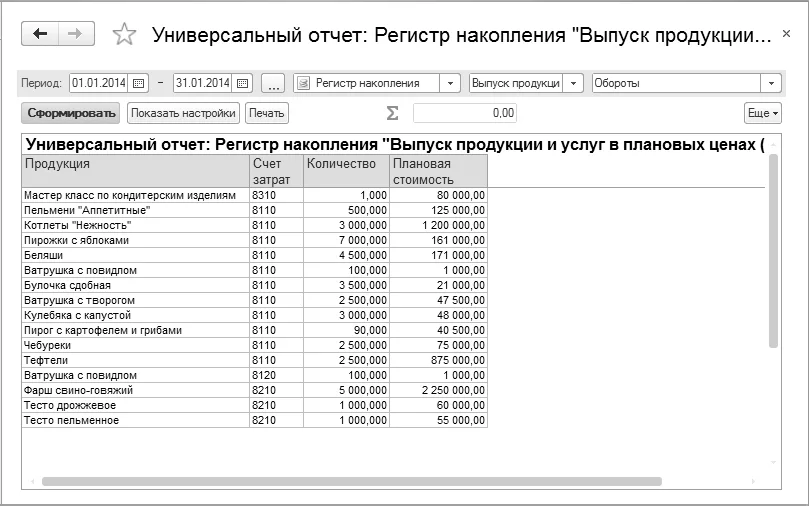Click the horizontal scrollbar thumb

pos(352,481)
